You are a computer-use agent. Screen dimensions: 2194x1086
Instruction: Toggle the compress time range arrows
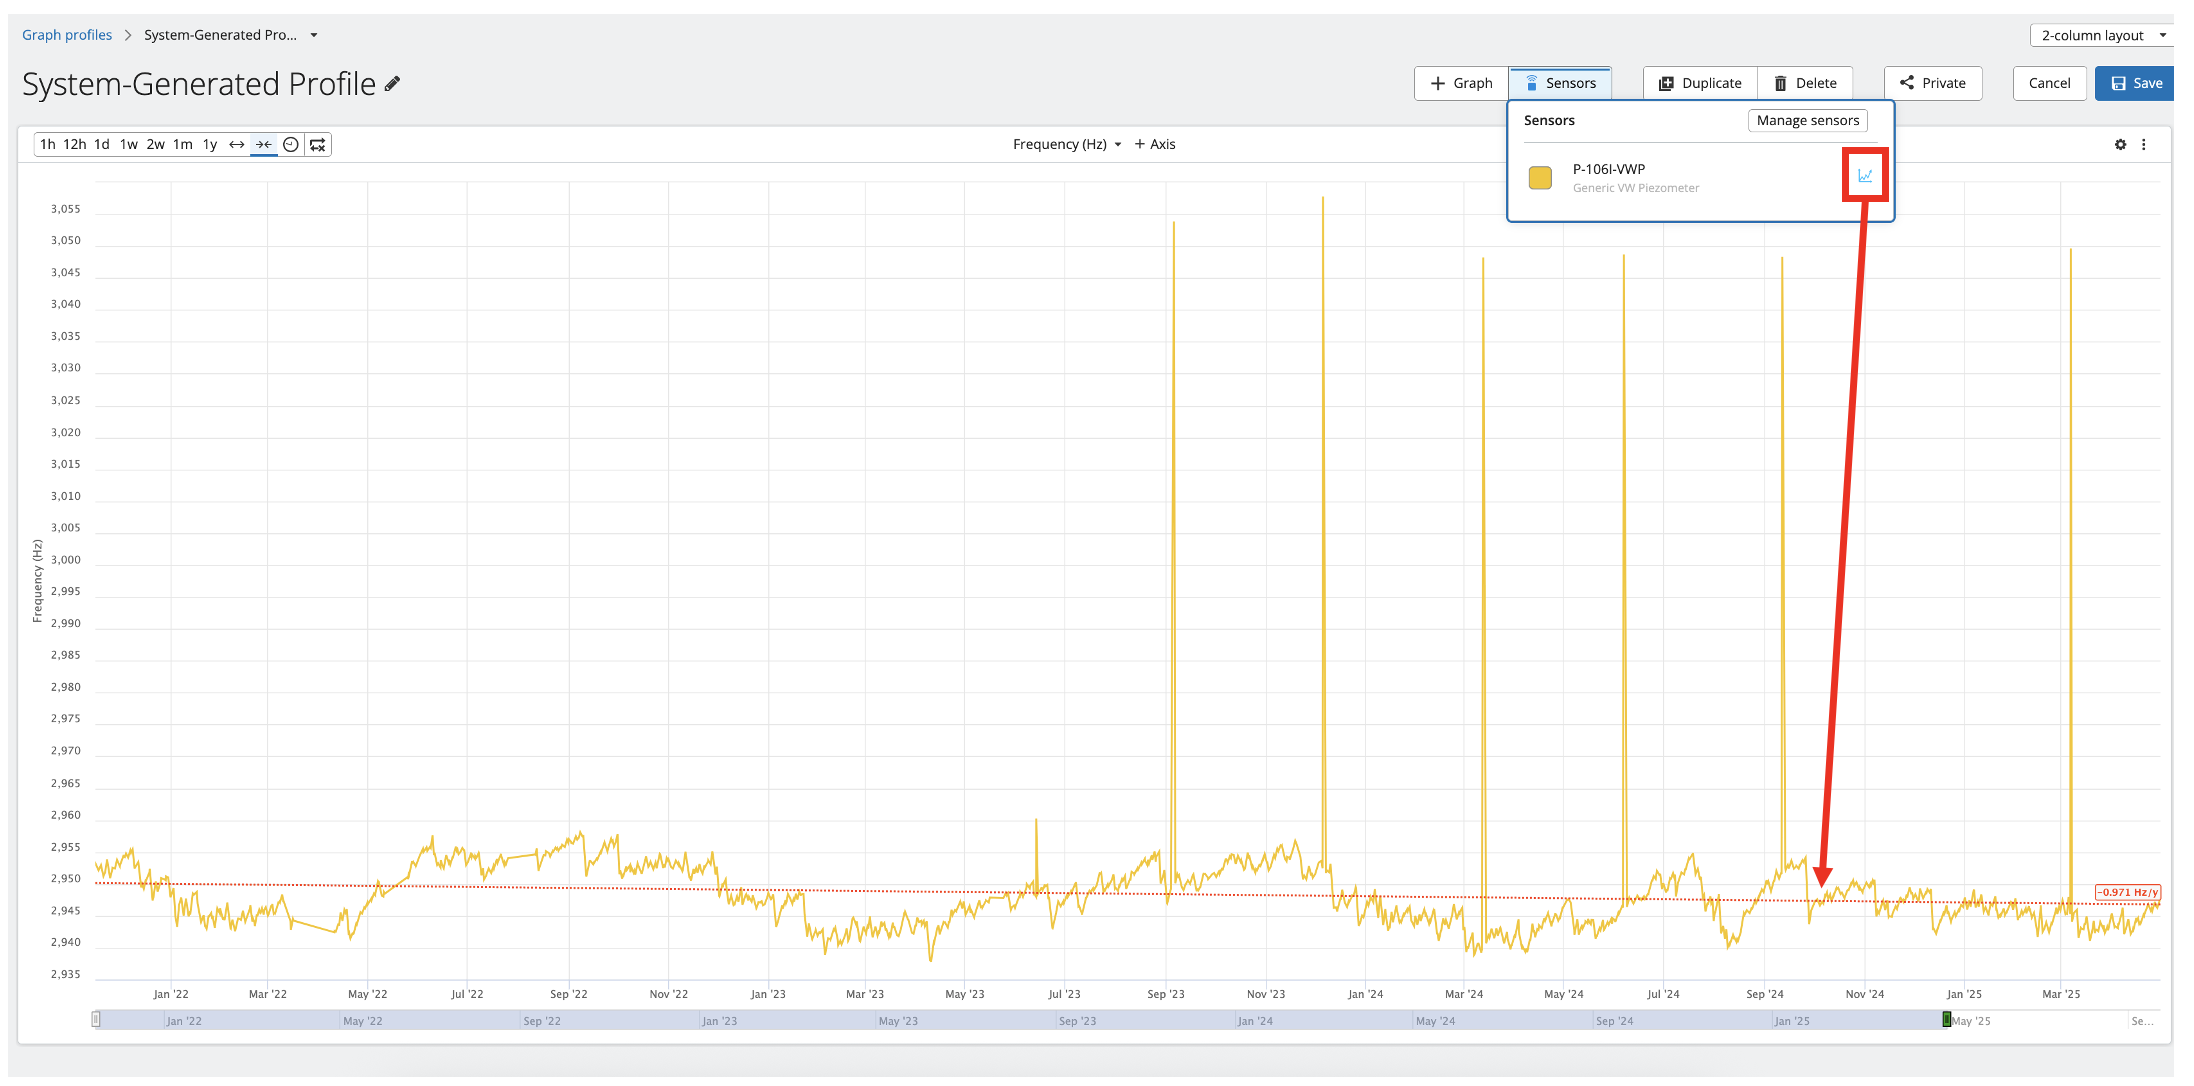click(264, 145)
